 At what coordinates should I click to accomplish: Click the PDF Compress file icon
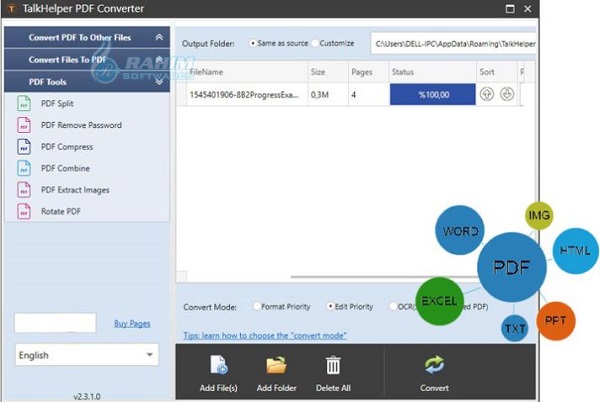pyautogui.click(x=24, y=146)
